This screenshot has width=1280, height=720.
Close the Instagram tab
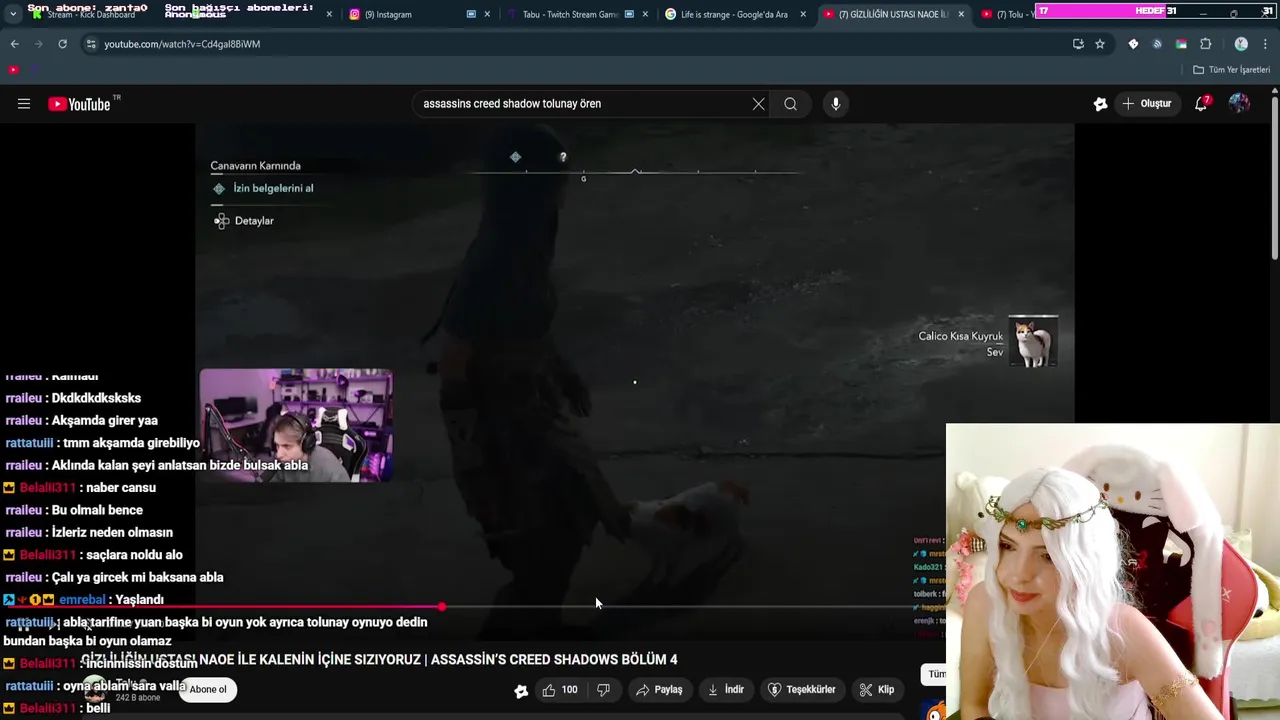pos(487,15)
